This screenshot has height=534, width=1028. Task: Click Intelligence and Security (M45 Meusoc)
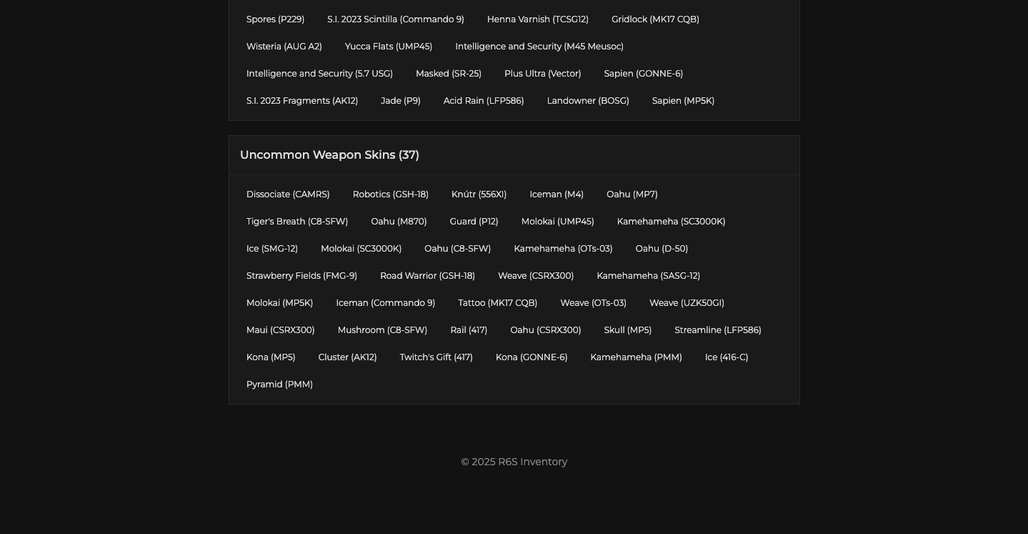pos(539,47)
